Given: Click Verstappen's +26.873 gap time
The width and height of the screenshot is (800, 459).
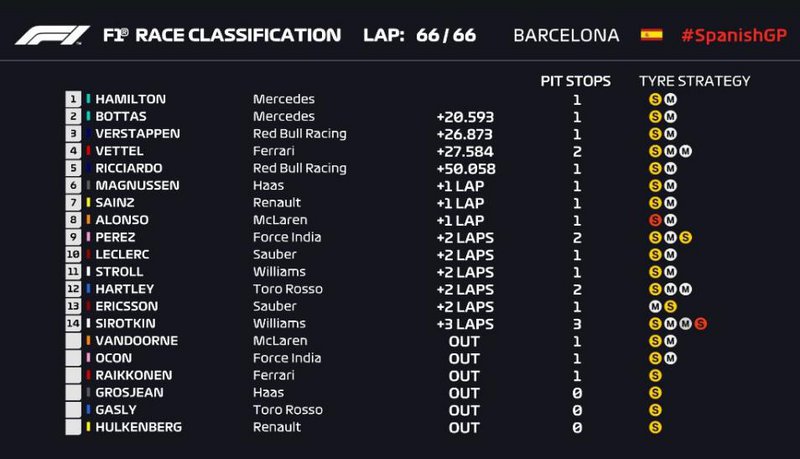Looking at the screenshot, I should click(465, 134).
